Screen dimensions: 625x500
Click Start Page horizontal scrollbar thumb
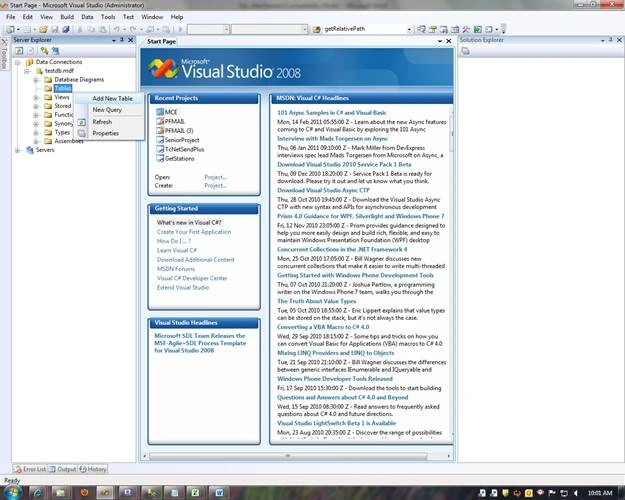288,456
